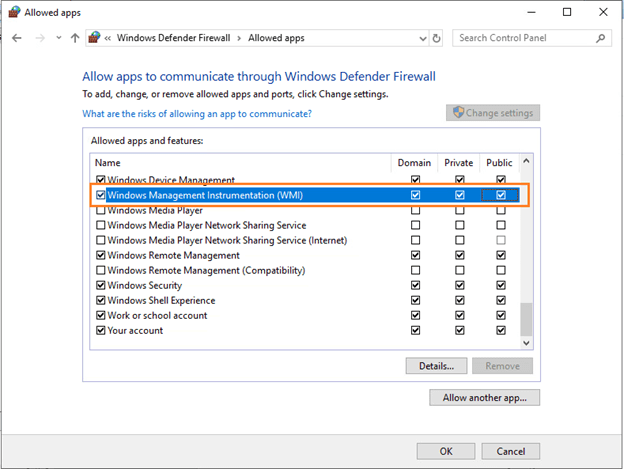
Task: Check Domain box for Windows Media Player Network Sharing Service
Action: pos(415,225)
